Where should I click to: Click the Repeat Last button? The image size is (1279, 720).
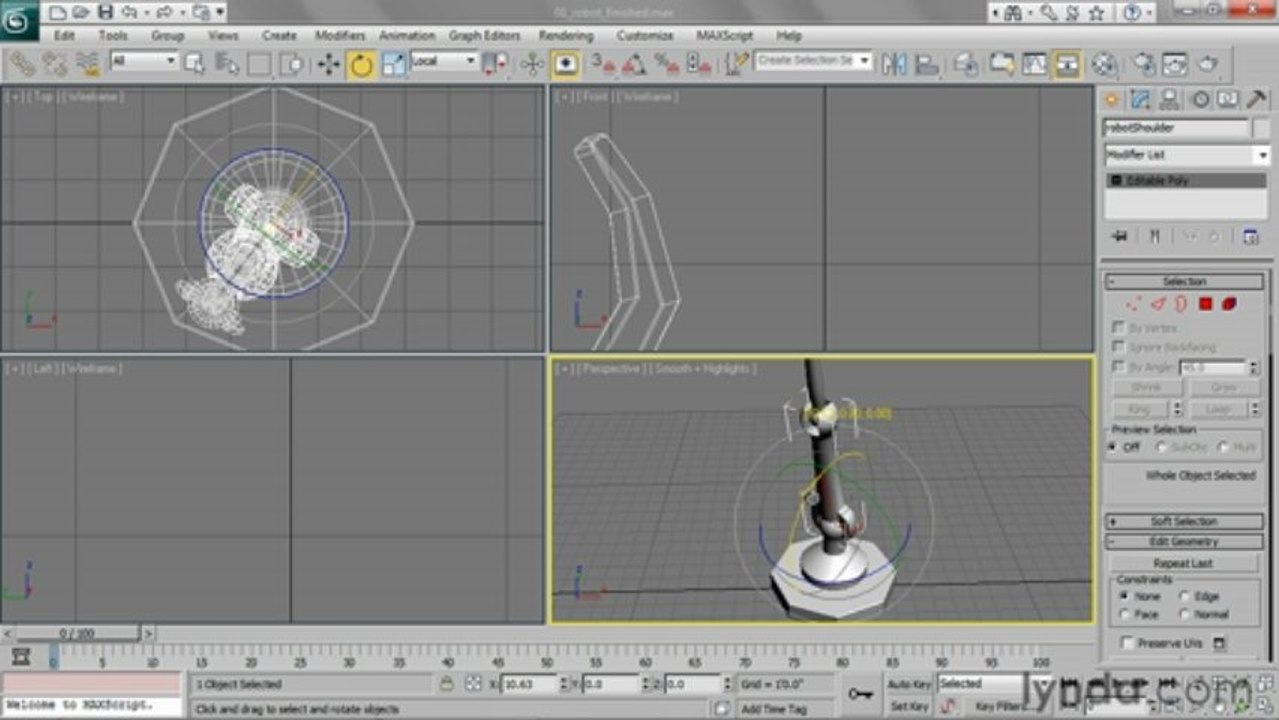[x=1184, y=564]
